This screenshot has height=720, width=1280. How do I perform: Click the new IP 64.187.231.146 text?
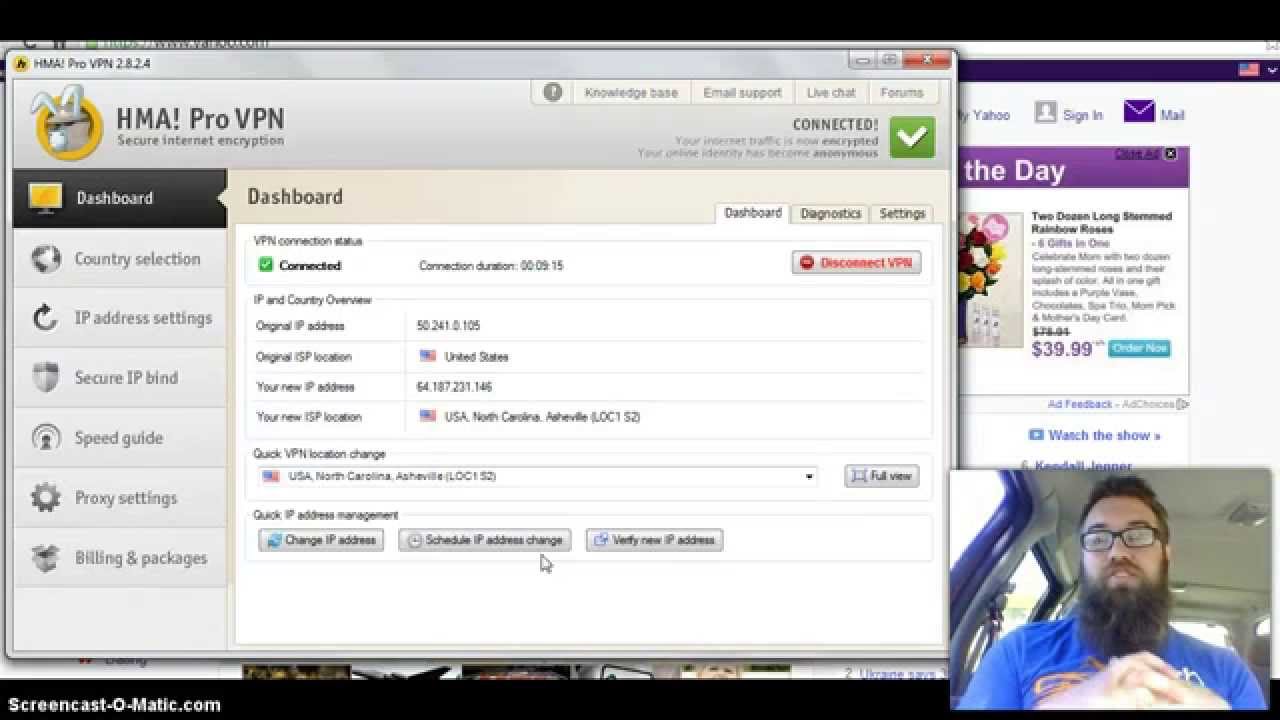(x=454, y=387)
